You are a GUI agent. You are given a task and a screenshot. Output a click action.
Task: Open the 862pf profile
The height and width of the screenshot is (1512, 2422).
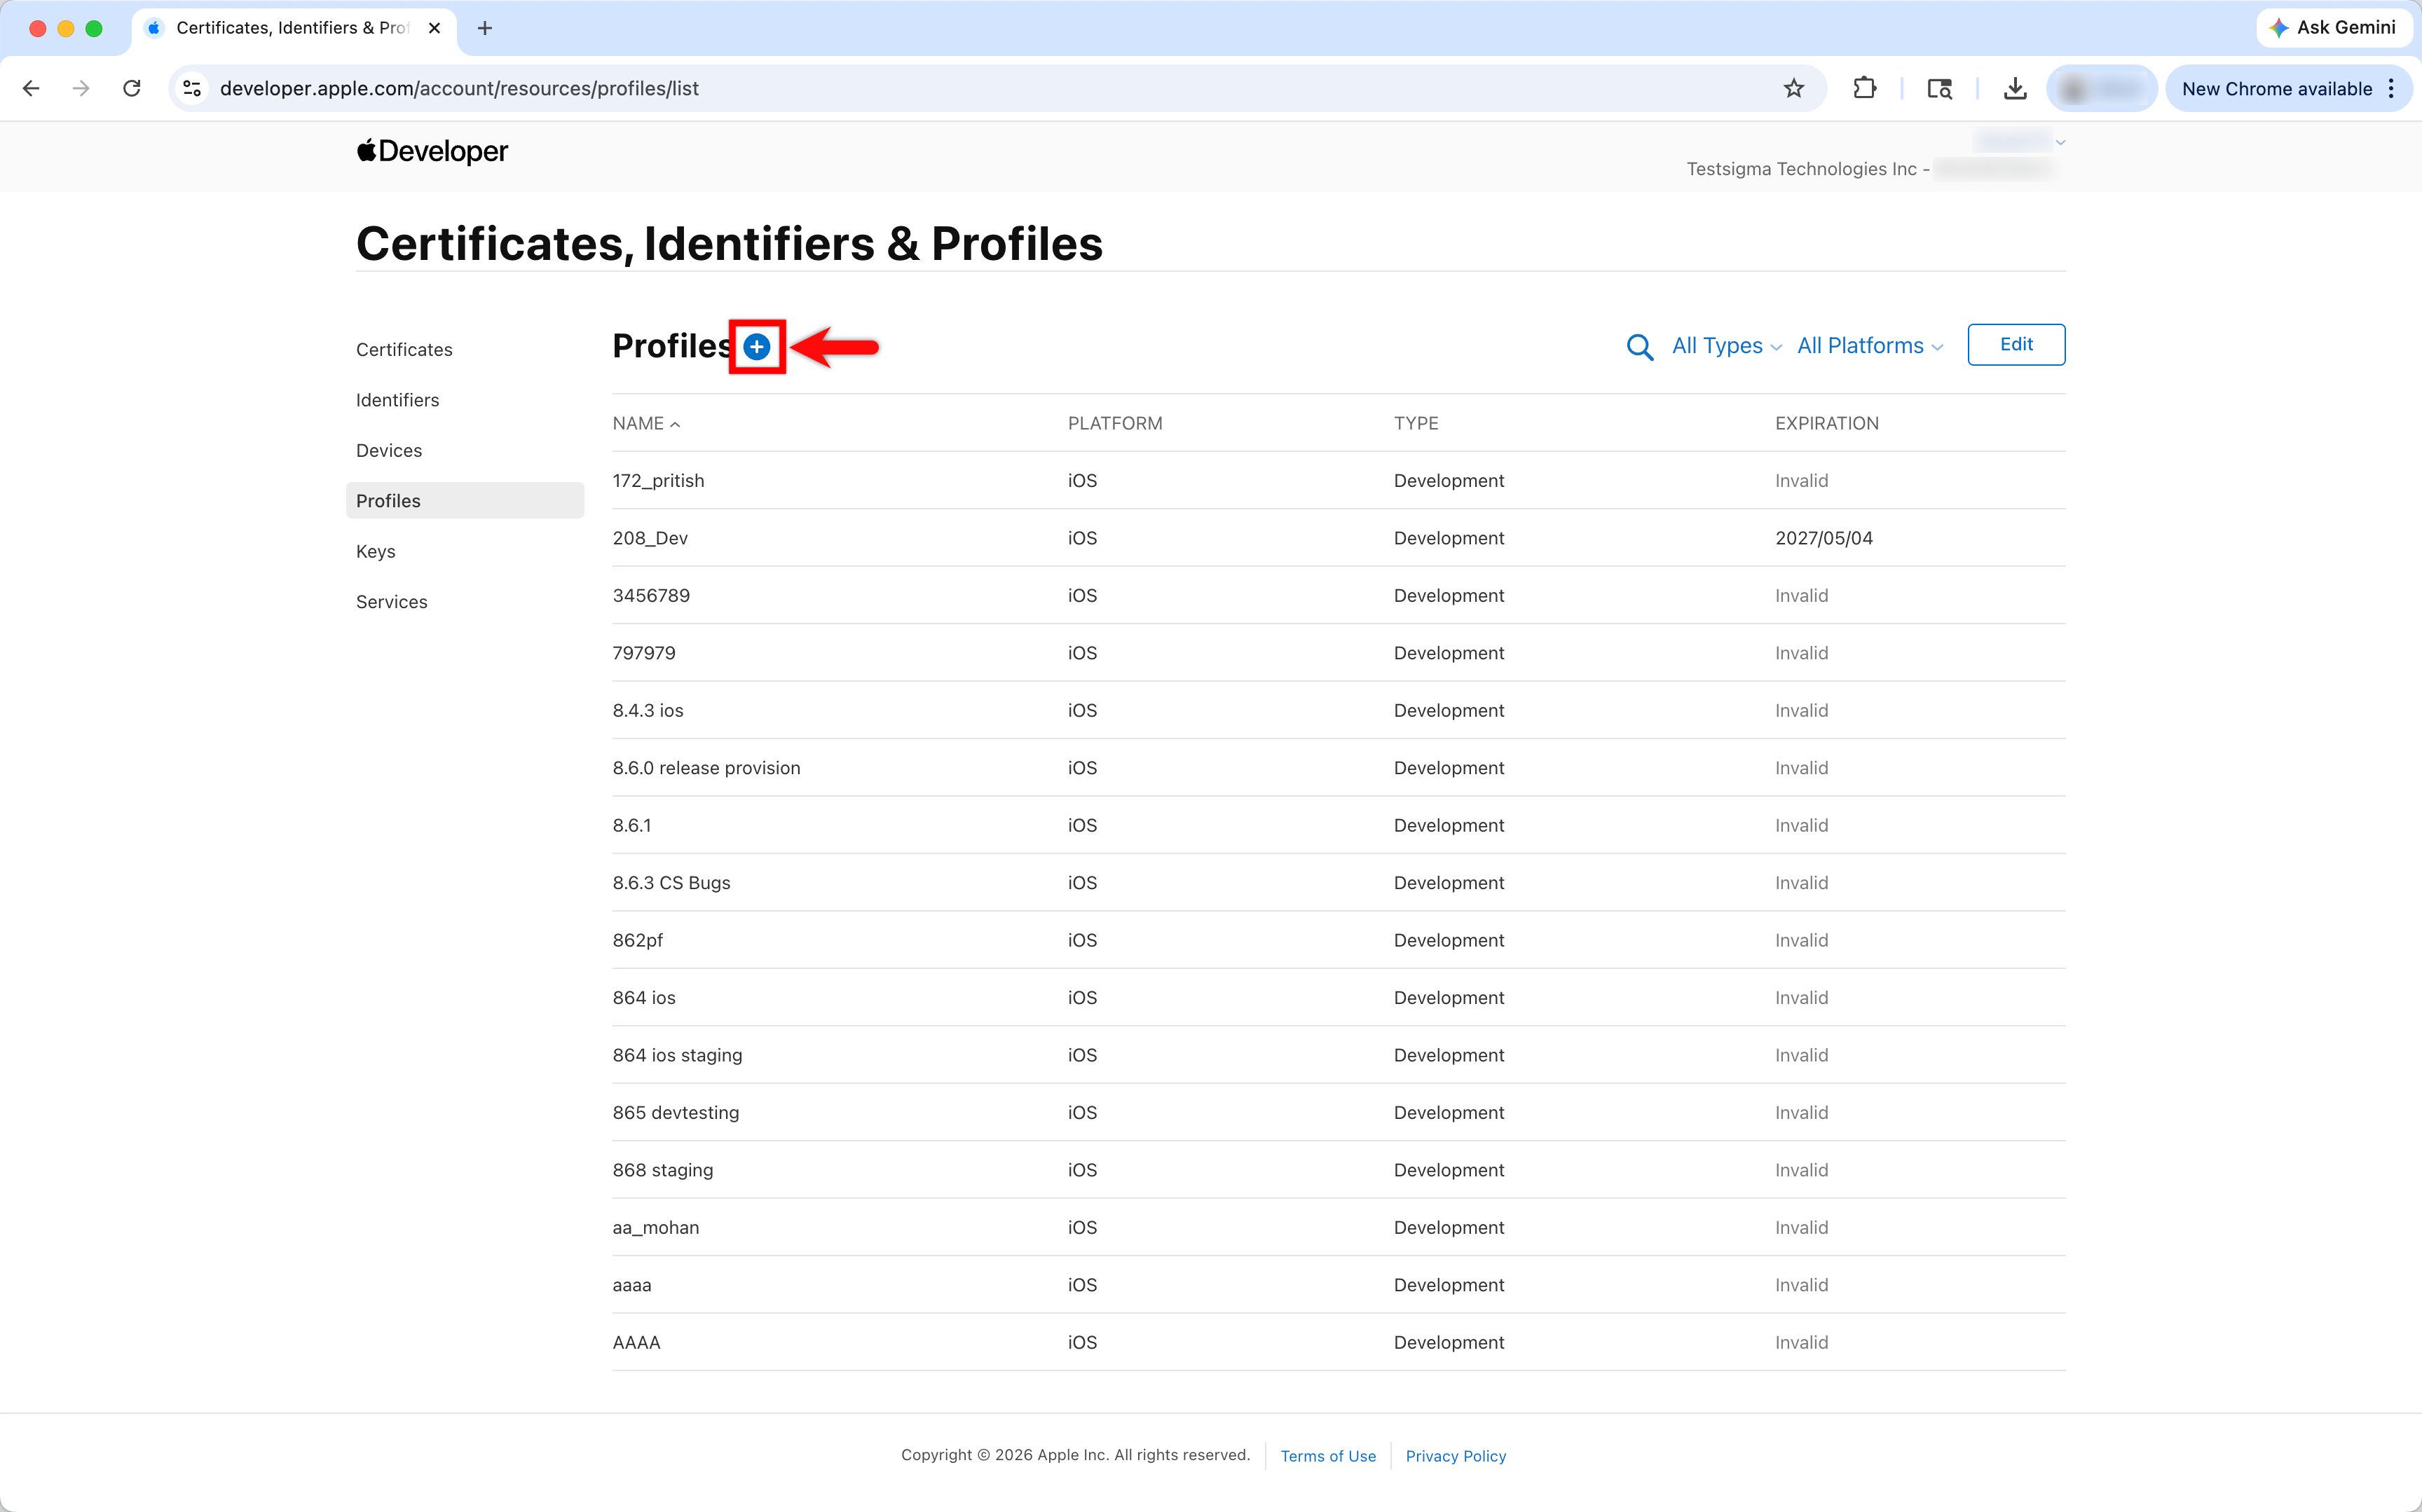[1339, 941]
